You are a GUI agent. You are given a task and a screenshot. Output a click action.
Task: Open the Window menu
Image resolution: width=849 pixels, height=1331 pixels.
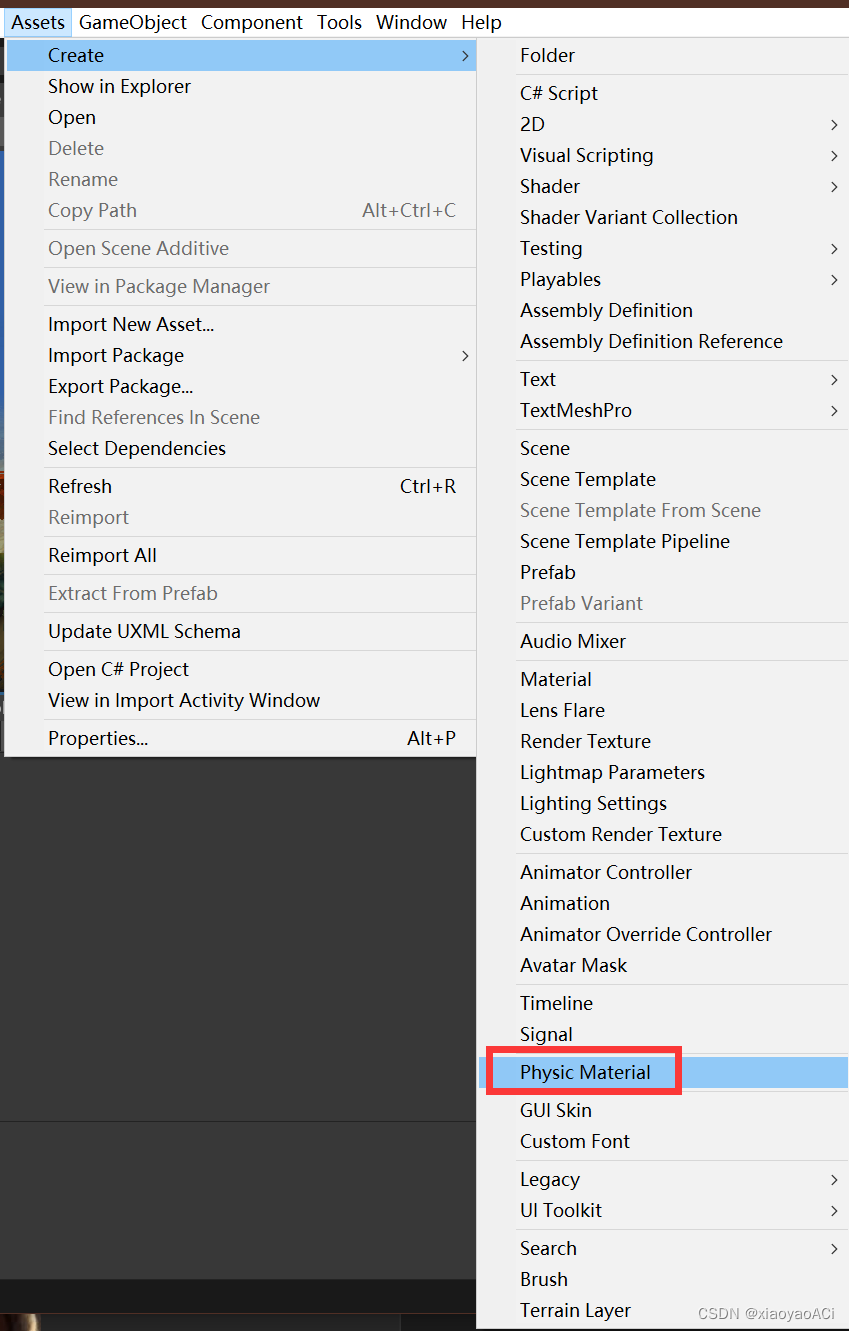pyautogui.click(x=411, y=22)
